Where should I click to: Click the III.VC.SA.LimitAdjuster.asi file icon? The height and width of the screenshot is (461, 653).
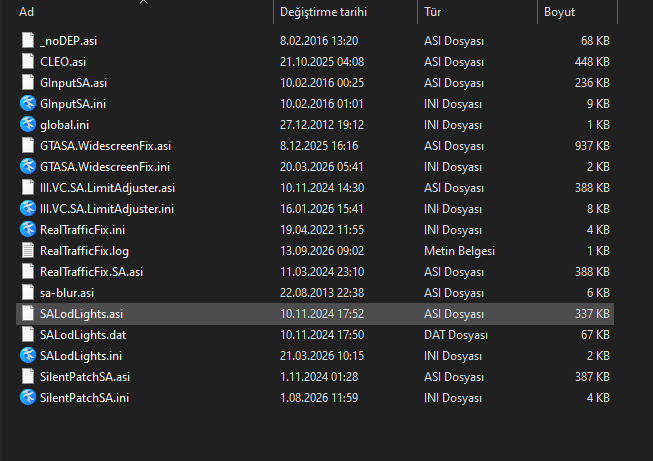28,187
